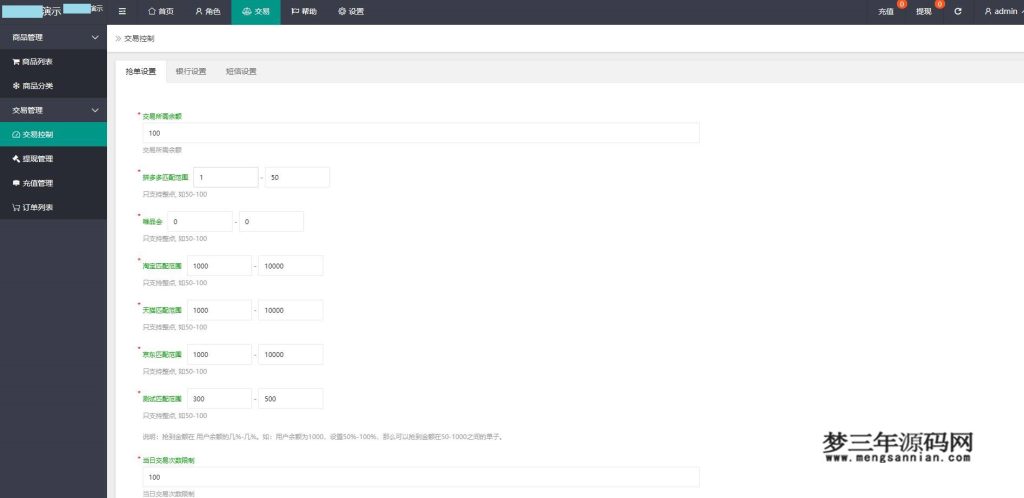The width and height of the screenshot is (1024, 498).
Task: Open 充值管理 in the sidebar
Action: (37, 183)
